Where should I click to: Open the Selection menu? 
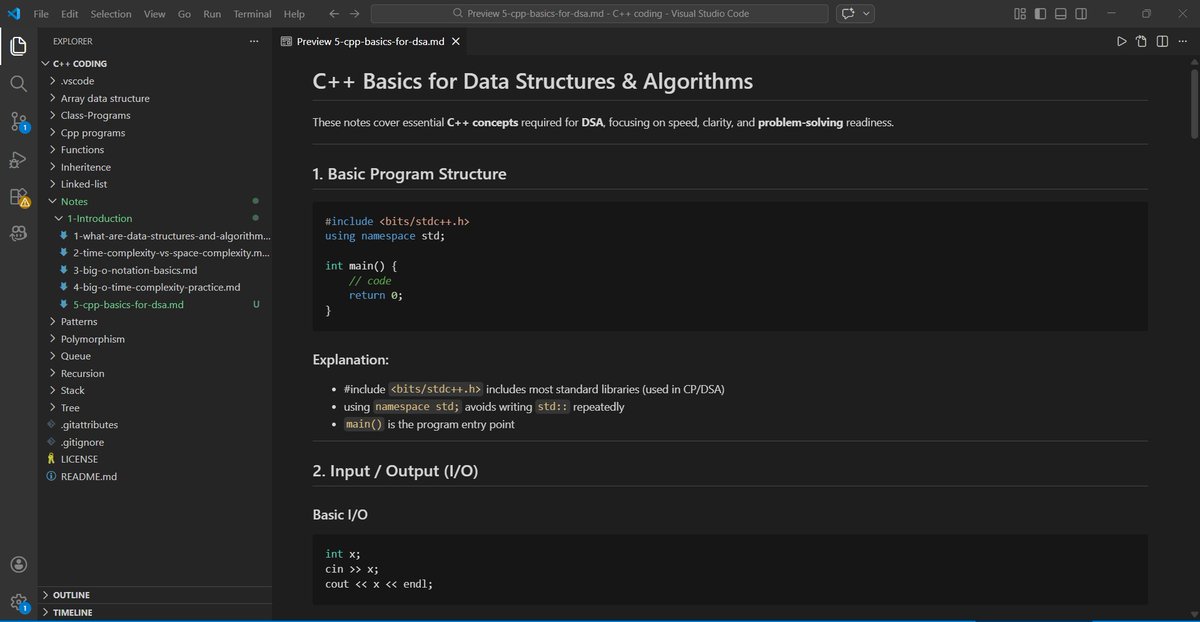click(x=111, y=14)
